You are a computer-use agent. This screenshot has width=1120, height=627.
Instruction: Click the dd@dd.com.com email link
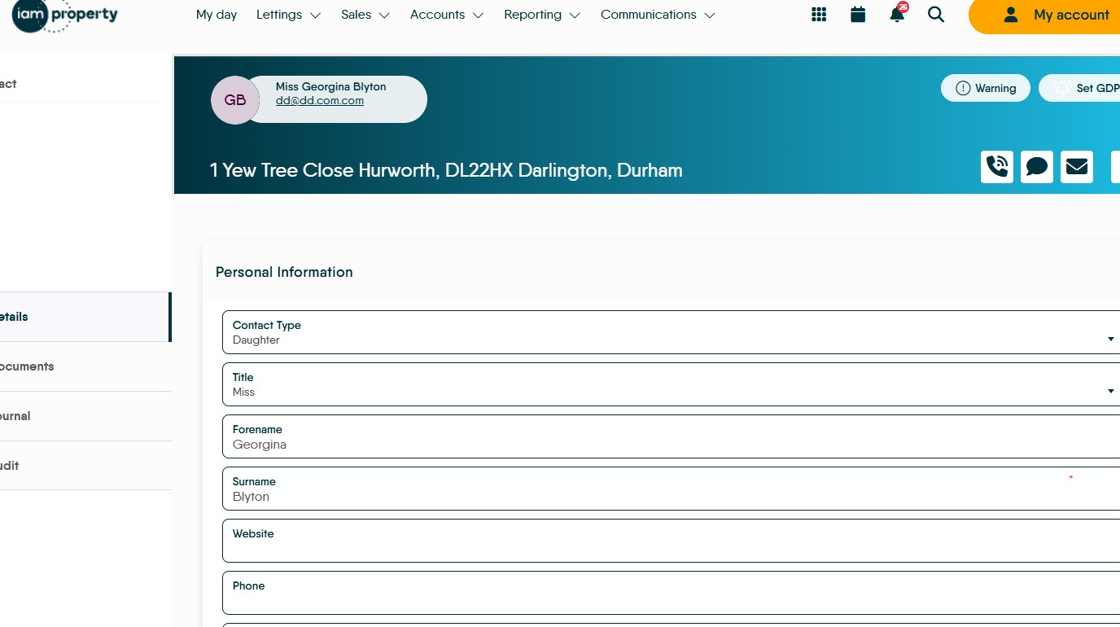click(x=319, y=101)
